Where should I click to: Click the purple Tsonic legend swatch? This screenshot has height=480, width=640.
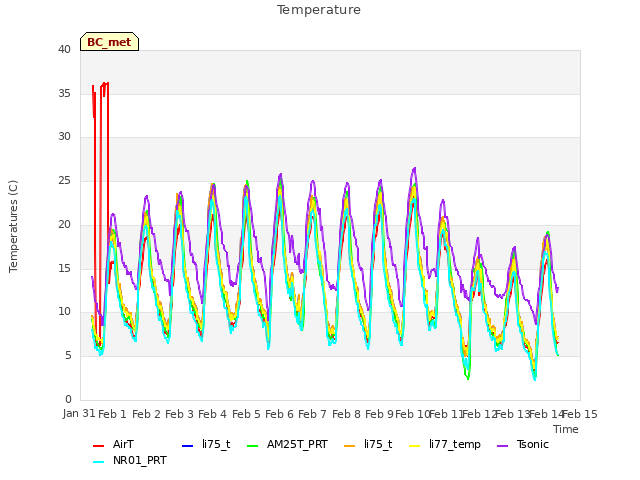(503, 446)
